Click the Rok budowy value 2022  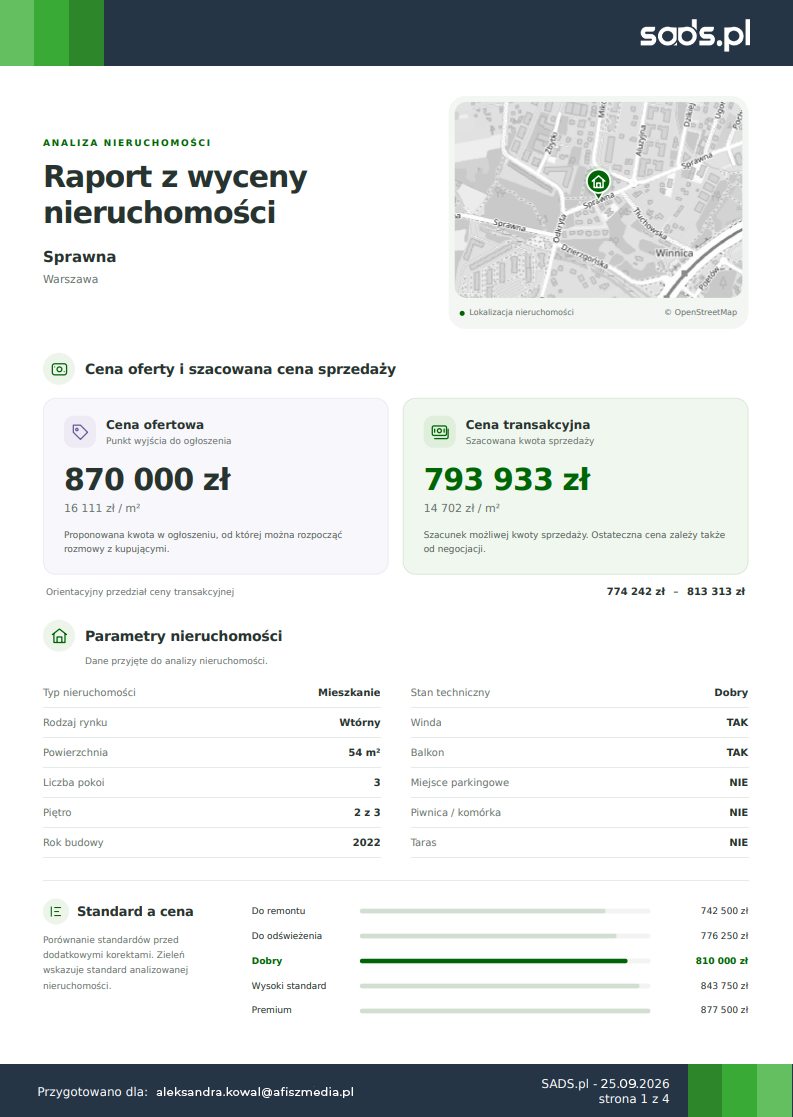pos(366,842)
